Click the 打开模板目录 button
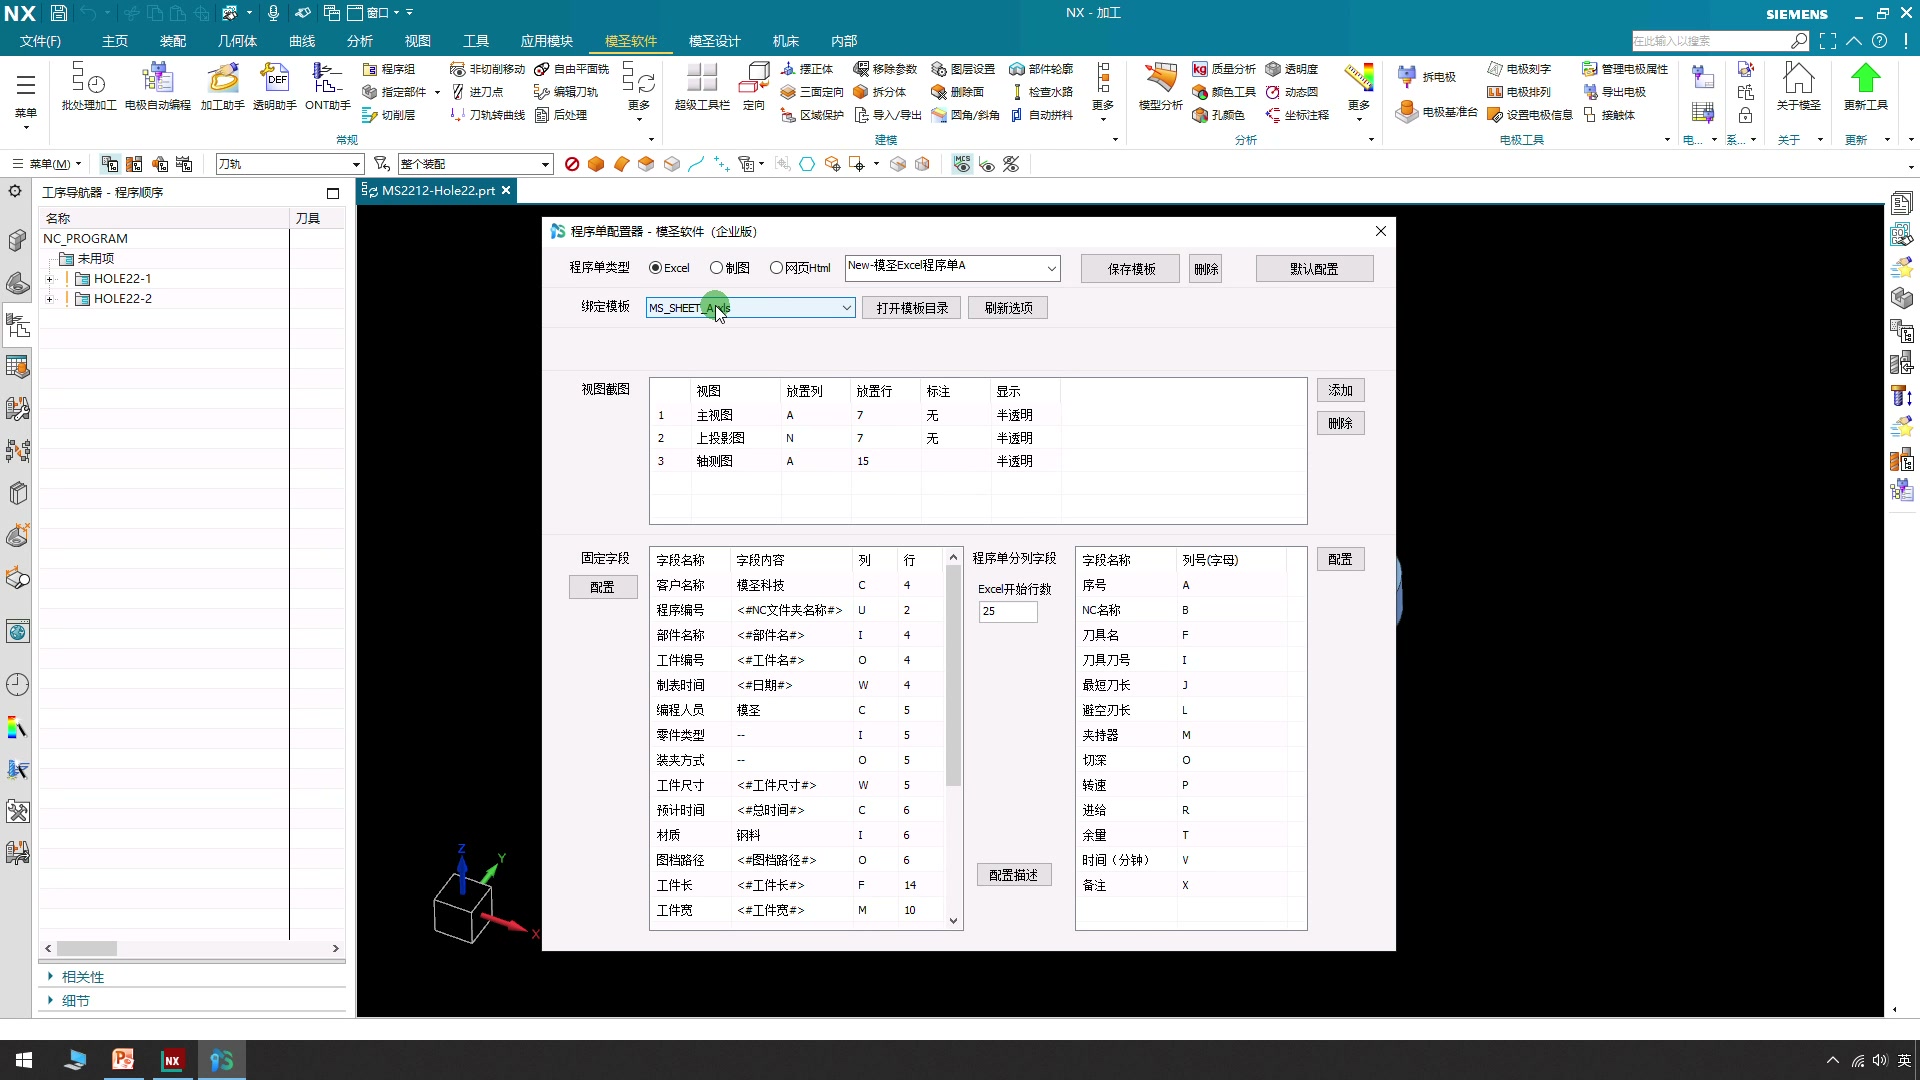The height and width of the screenshot is (1080, 1920). coord(912,308)
